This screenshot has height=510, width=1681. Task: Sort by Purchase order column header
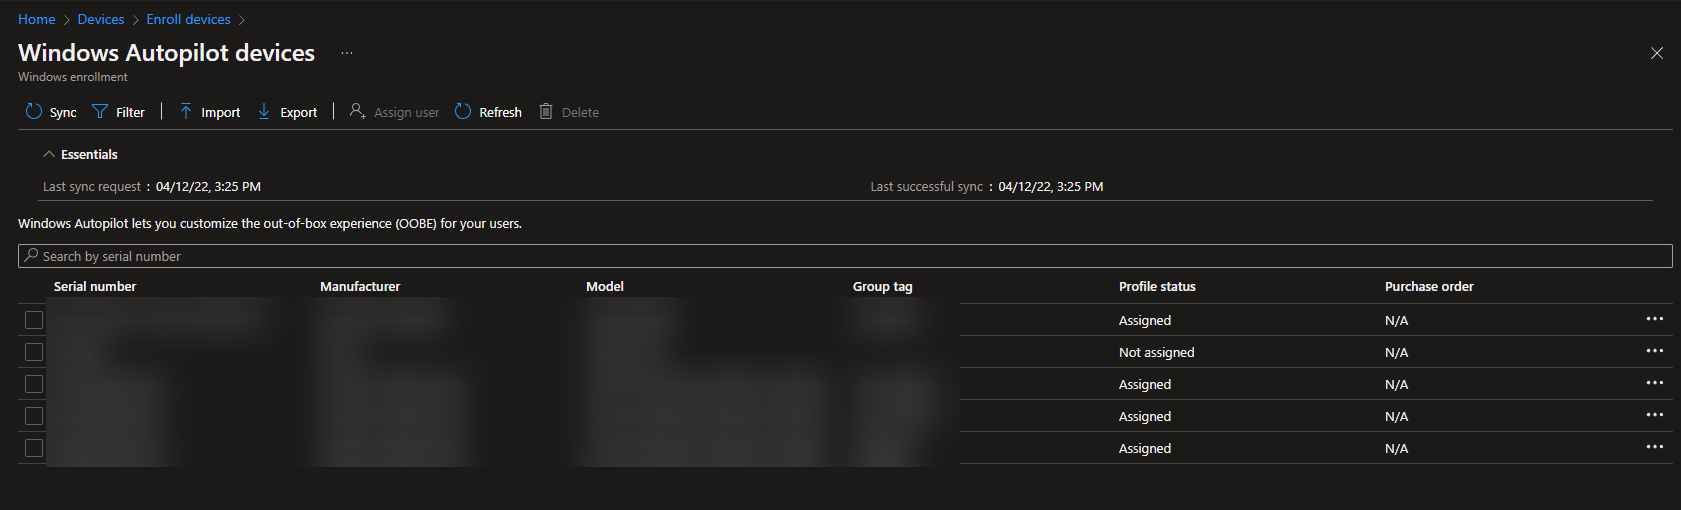[x=1429, y=286]
